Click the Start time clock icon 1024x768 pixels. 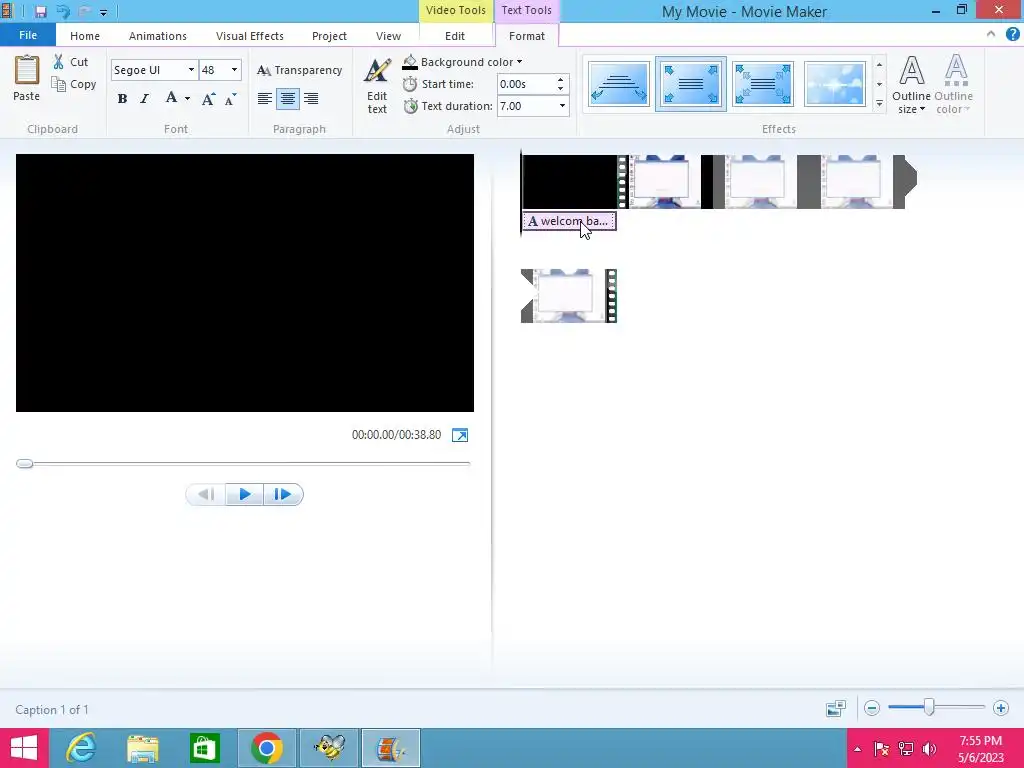point(409,84)
